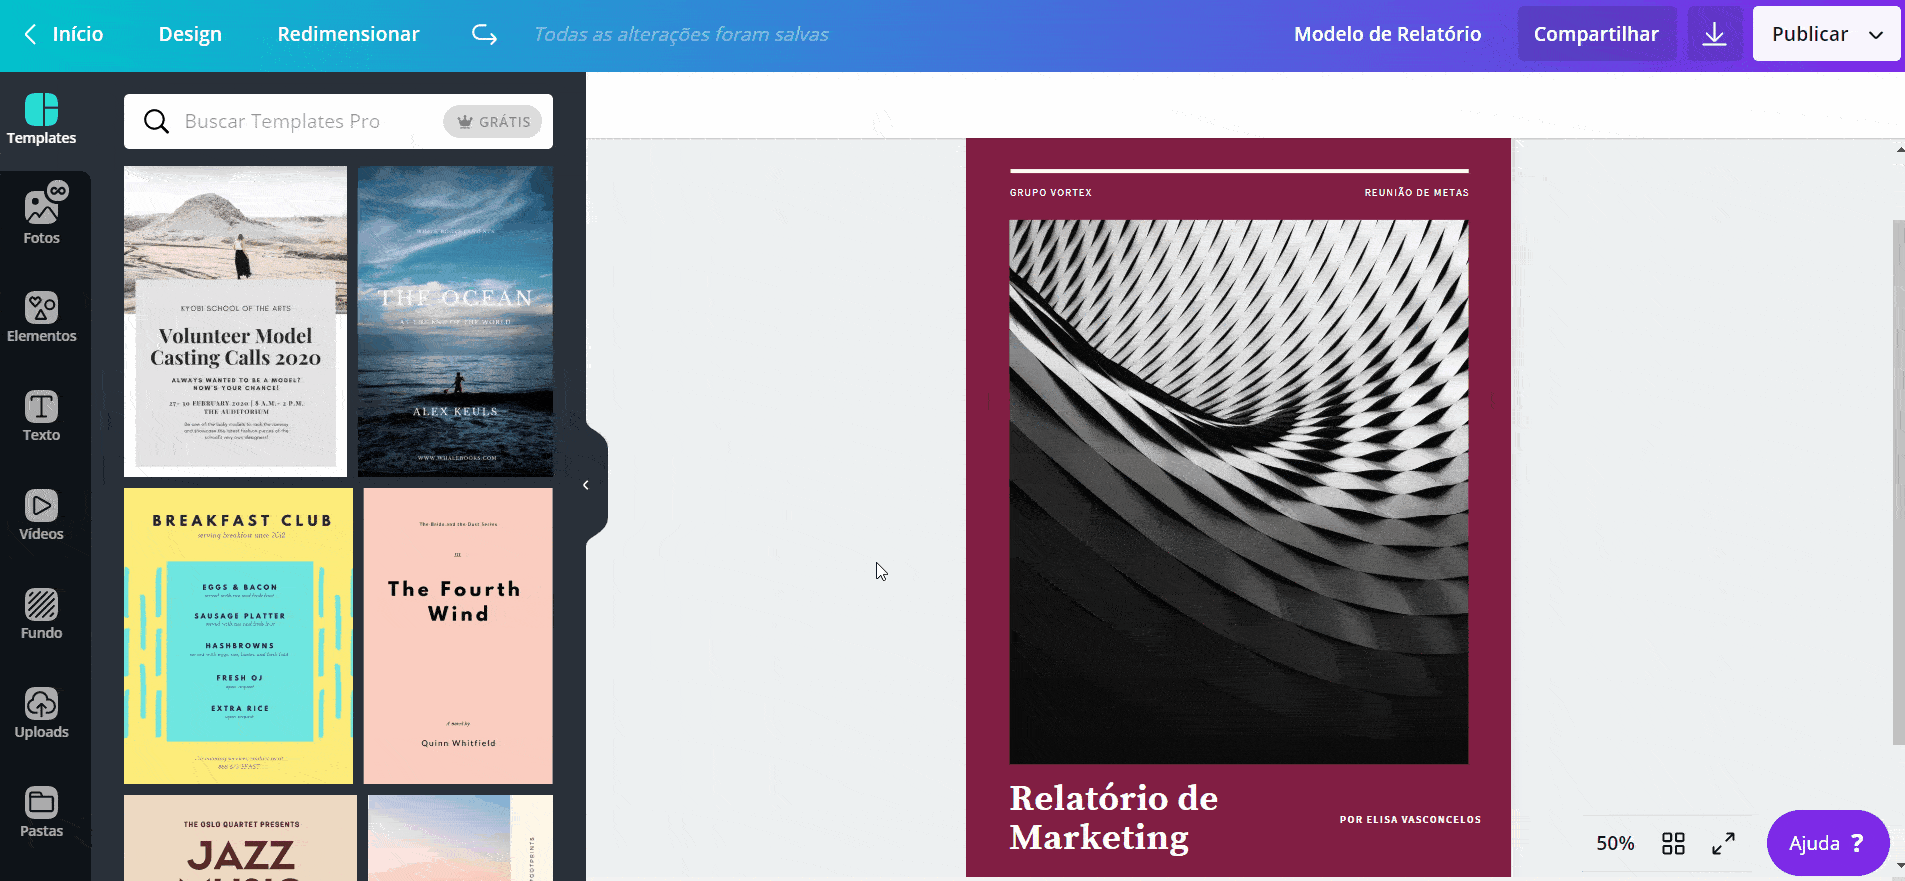Viewport: 1905px width, 881px height.
Task: Open the Design menu
Action: point(190,34)
